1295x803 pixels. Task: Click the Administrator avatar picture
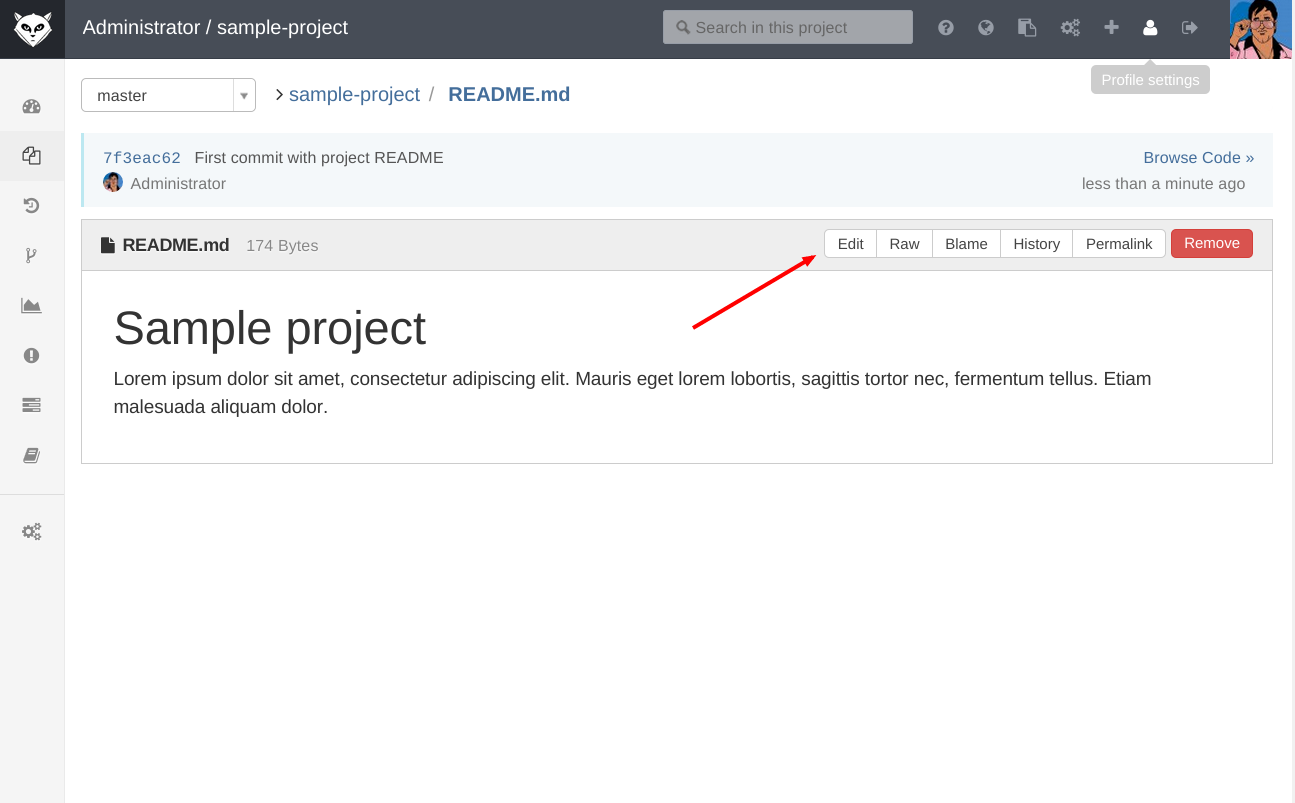(113, 182)
